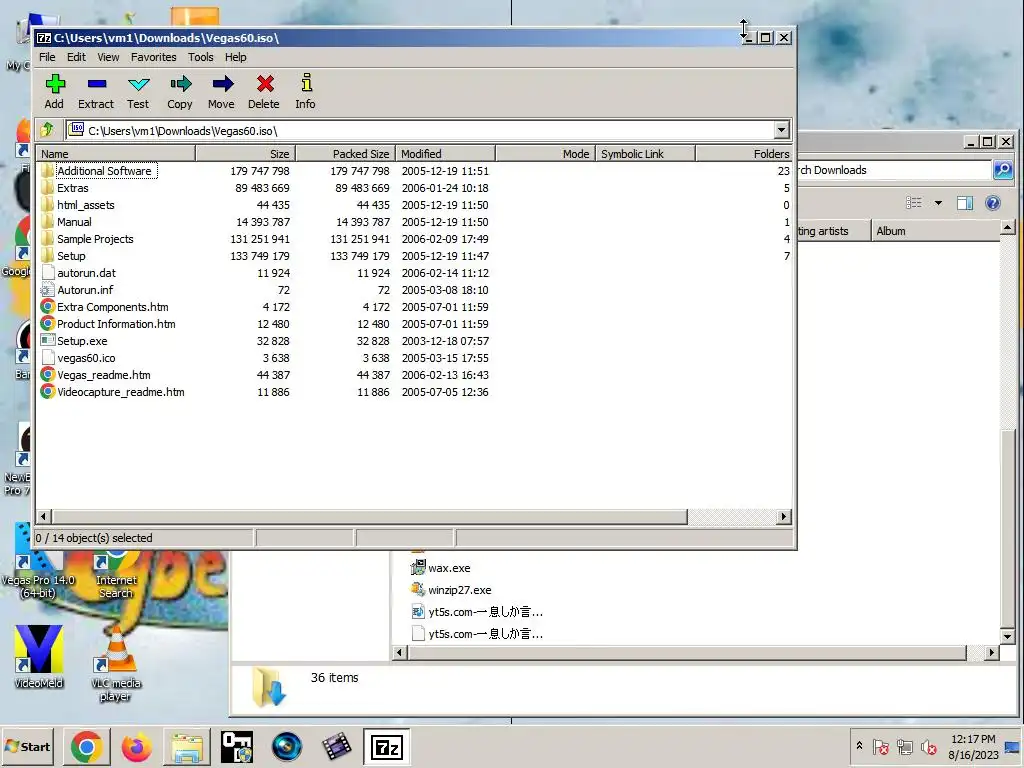Go up one folder level
1024x768 pixels.
(47, 130)
